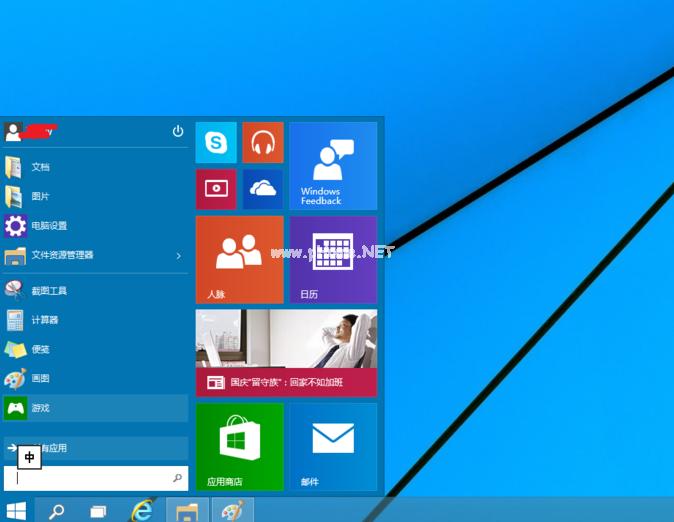Open 文件资源管理器 File Explorer entry
This screenshot has height=522, width=674.
[95, 255]
